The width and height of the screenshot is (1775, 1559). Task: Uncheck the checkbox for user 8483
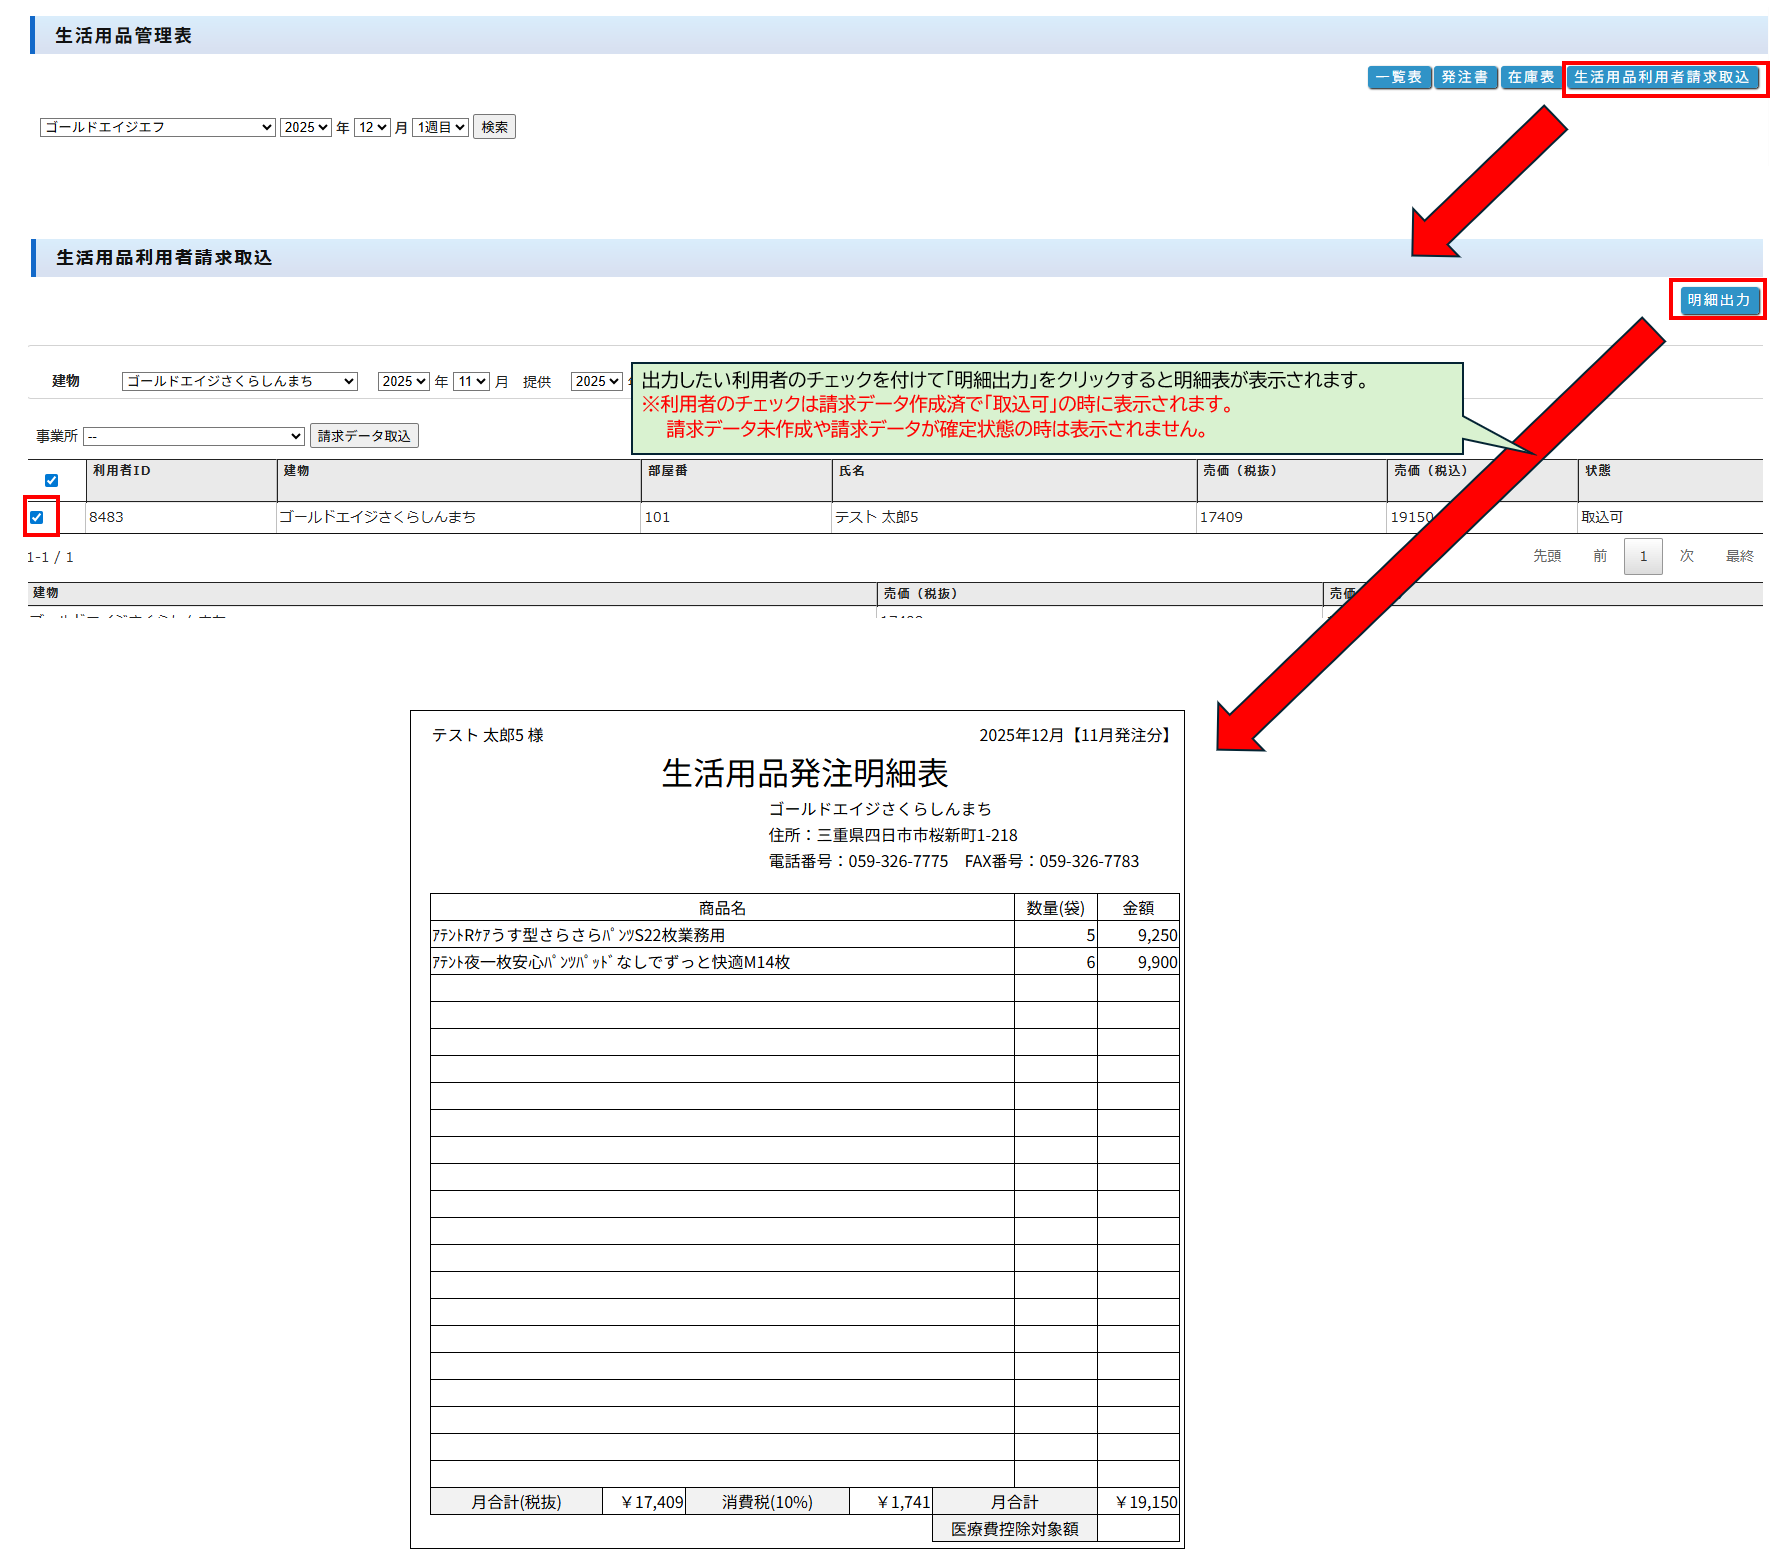tap(37, 517)
